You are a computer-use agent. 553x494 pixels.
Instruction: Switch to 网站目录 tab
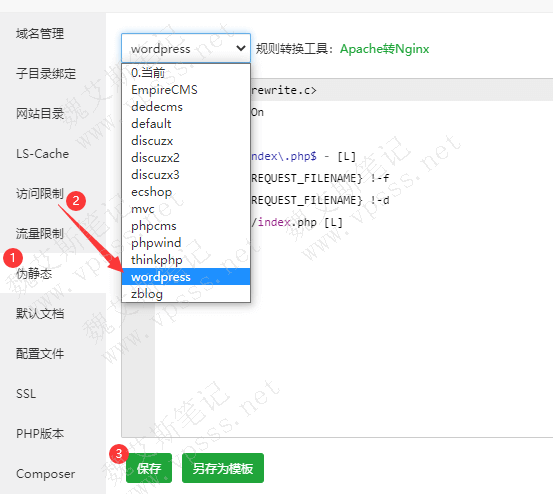click(53, 114)
